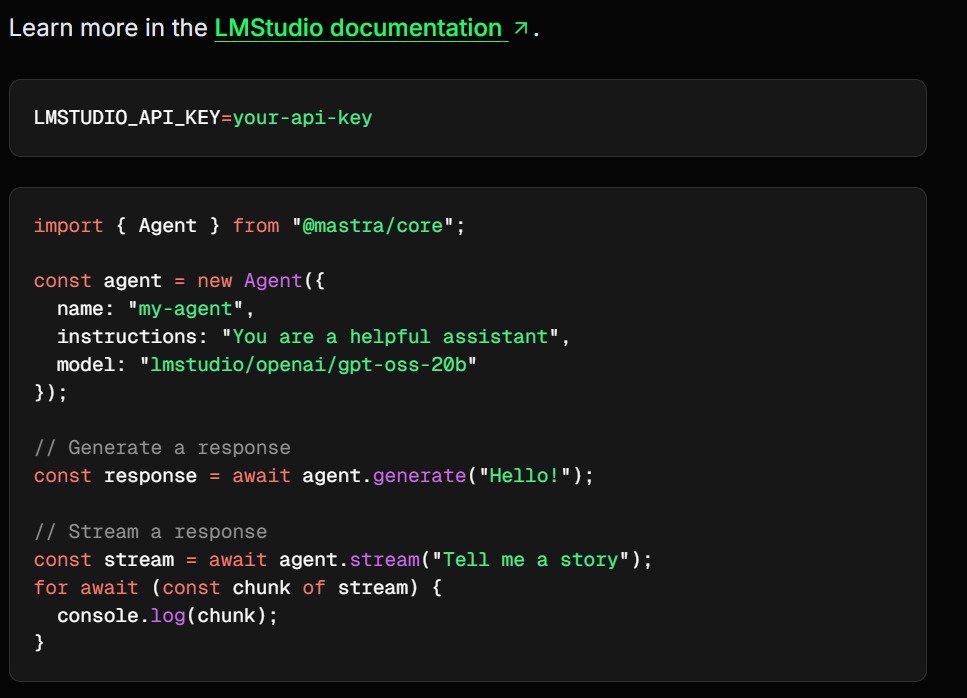Click the your-api-key value text

pos(303,118)
